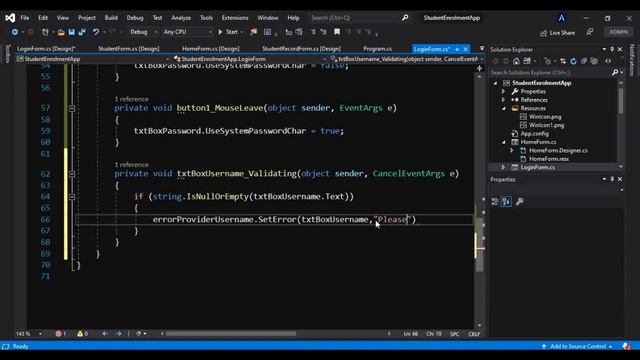
Task: Open the Build menu
Action: pyautogui.click(x=111, y=18)
